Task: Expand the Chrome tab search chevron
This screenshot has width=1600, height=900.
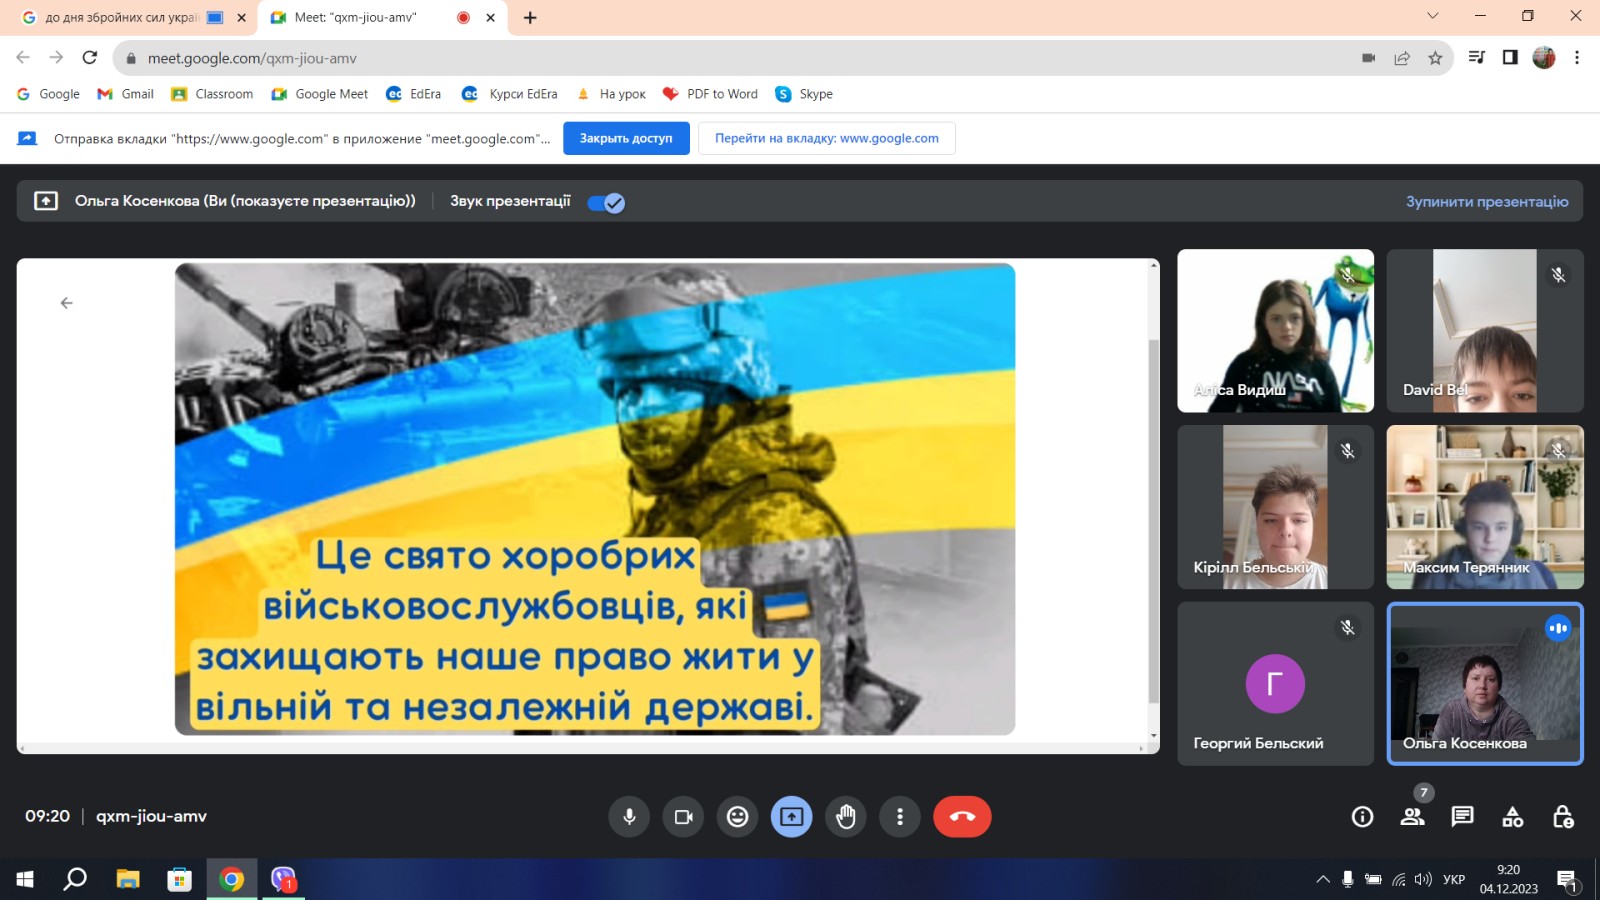Action: [x=1432, y=16]
